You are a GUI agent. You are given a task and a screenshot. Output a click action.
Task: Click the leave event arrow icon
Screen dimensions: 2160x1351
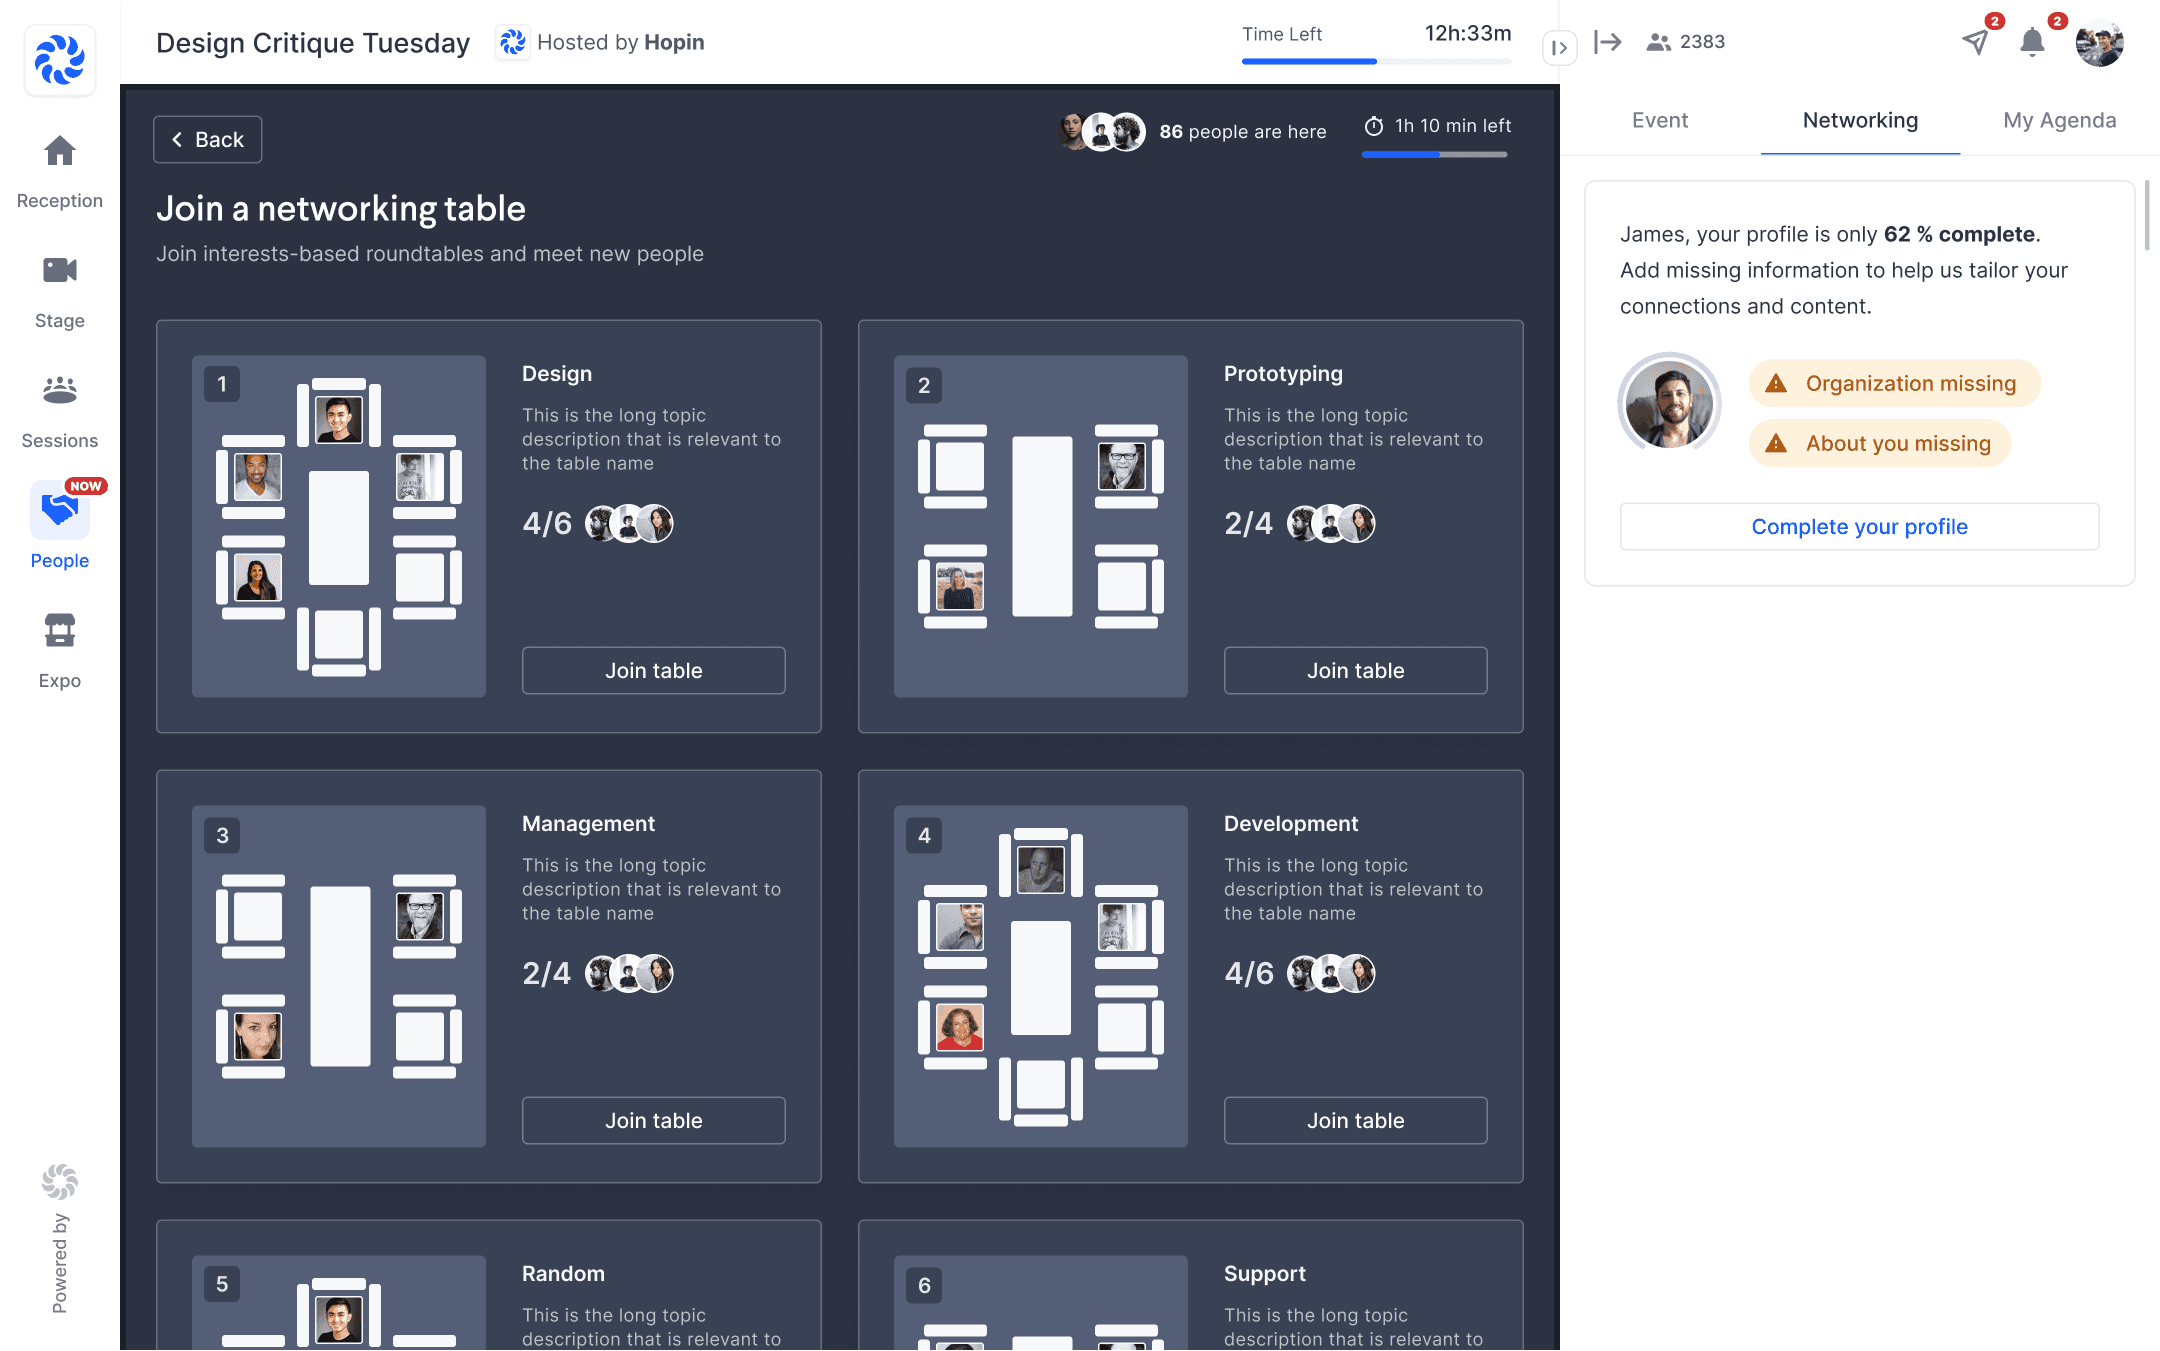click(x=1608, y=42)
